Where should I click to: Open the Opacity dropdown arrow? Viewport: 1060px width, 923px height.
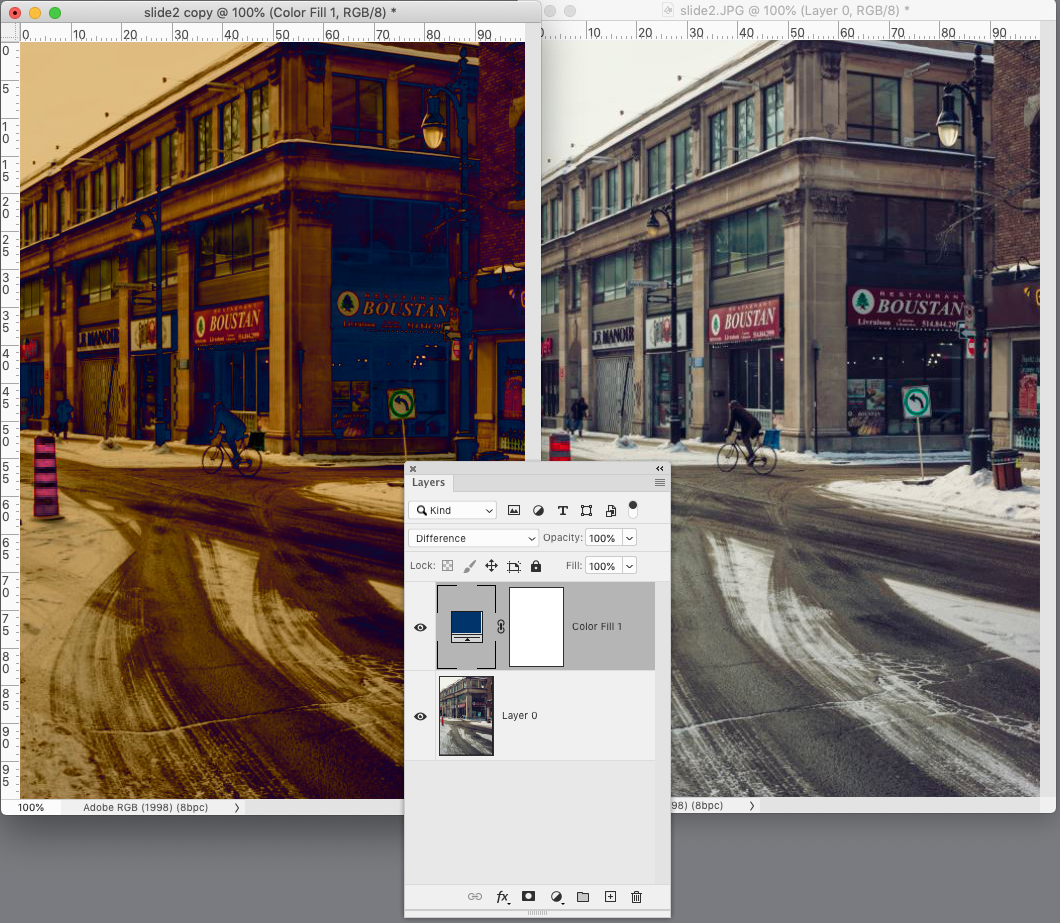[628, 538]
